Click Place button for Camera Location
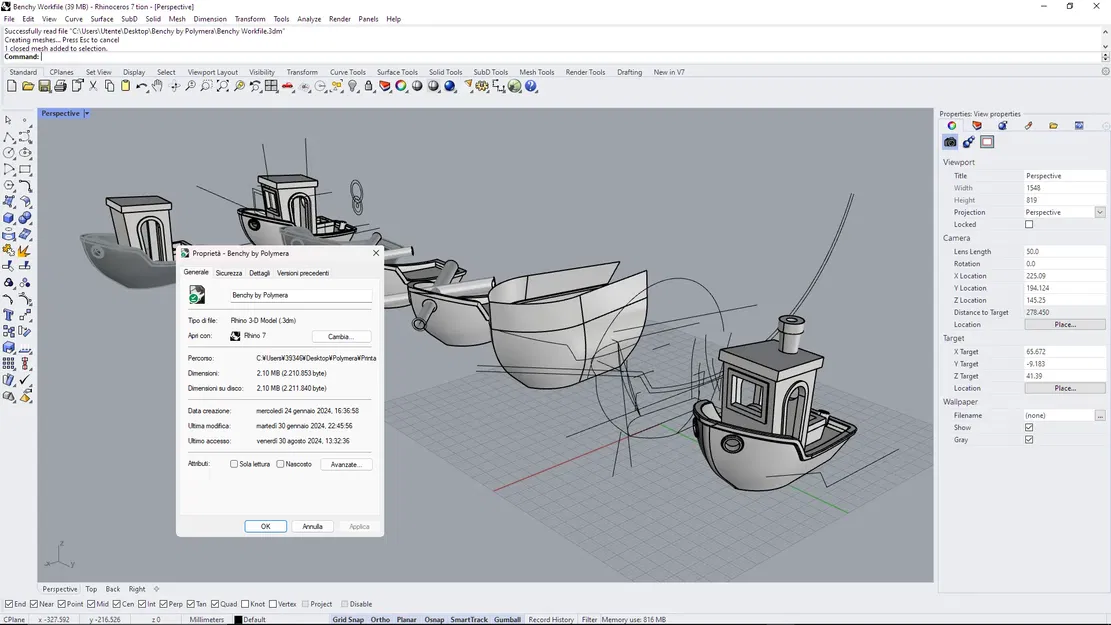Image resolution: width=1111 pixels, height=625 pixels. point(1065,323)
